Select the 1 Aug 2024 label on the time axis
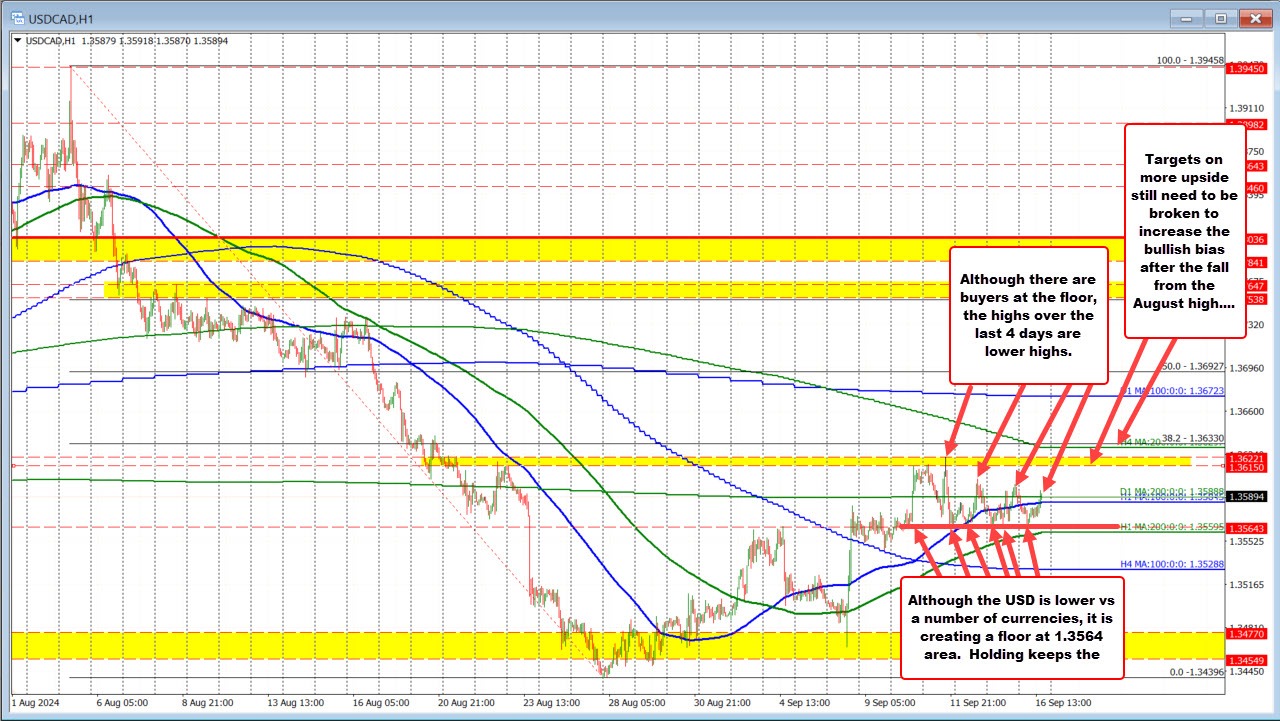Screen dimensions: 1280x721 35,703
